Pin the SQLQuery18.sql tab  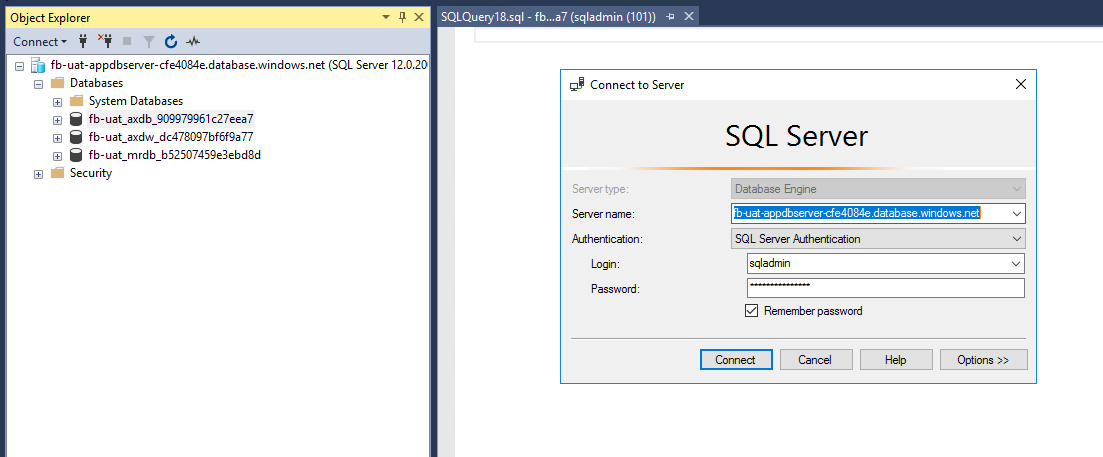tap(670, 17)
